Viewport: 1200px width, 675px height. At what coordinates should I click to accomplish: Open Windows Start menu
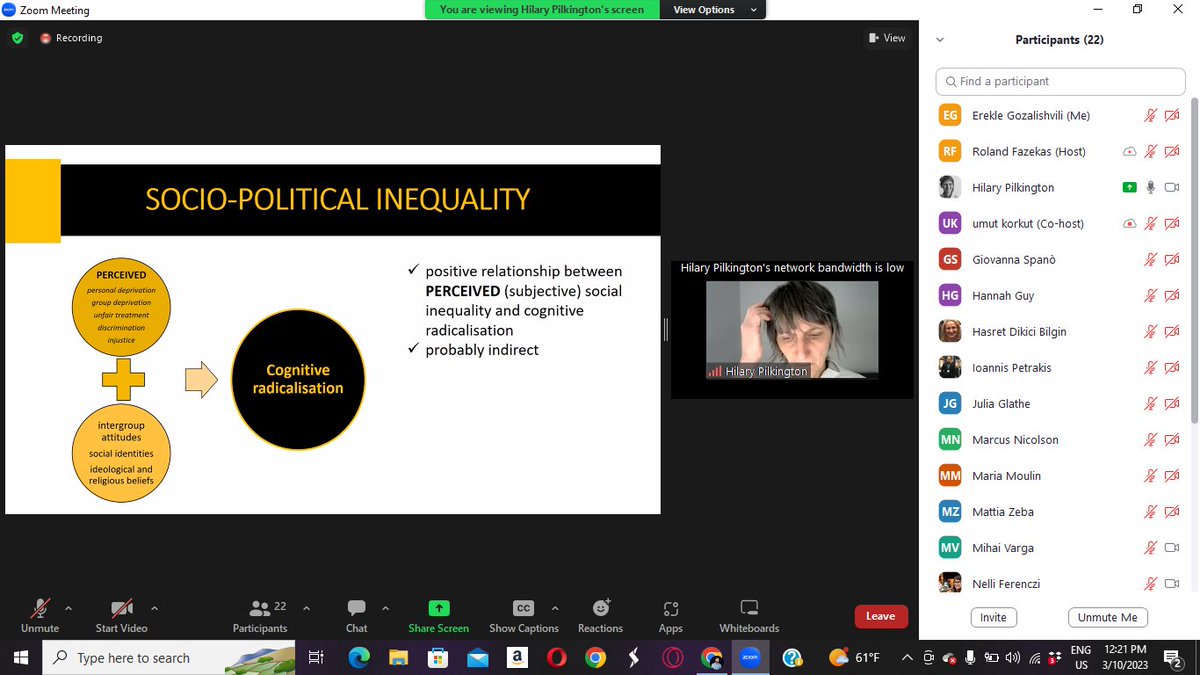click(x=21, y=657)
